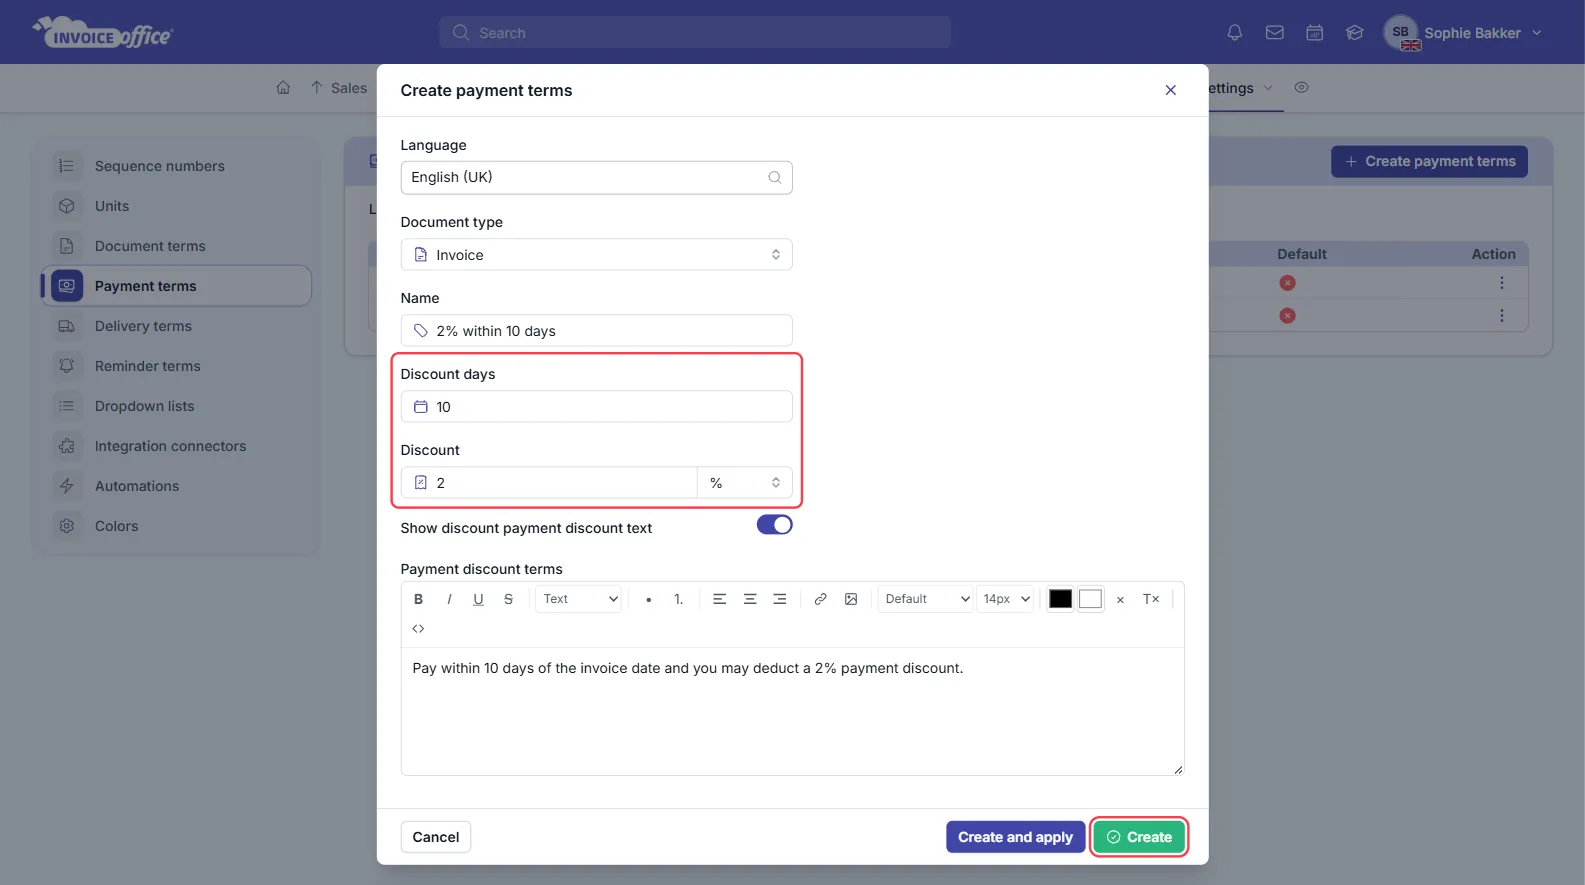
Task: Open the discount % unit dropdown
Action: tap(745, 483)
